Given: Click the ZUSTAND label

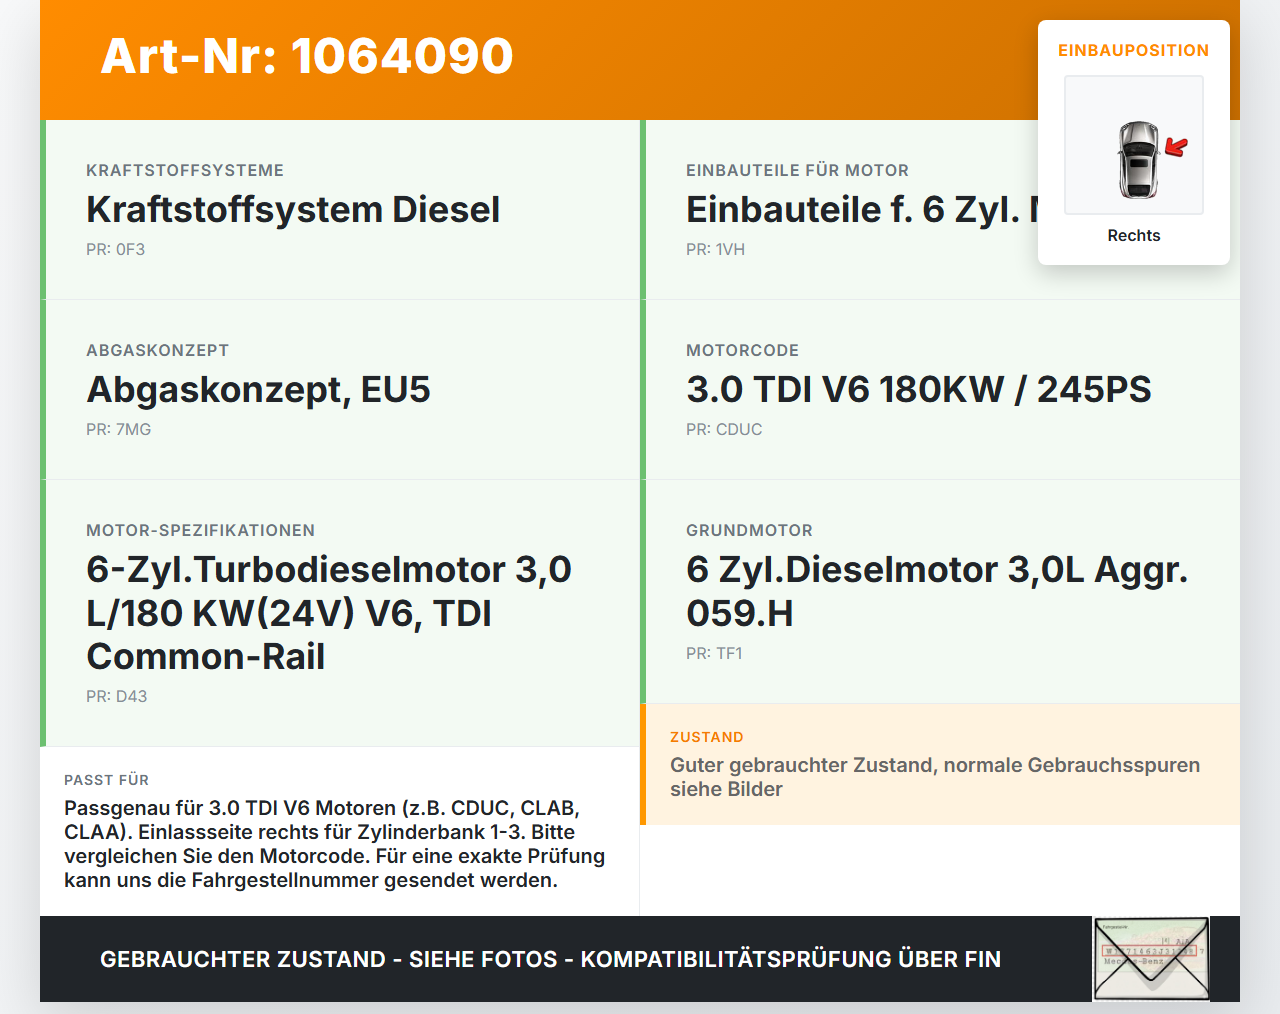Looking at the screenshot, I should 707,737.
